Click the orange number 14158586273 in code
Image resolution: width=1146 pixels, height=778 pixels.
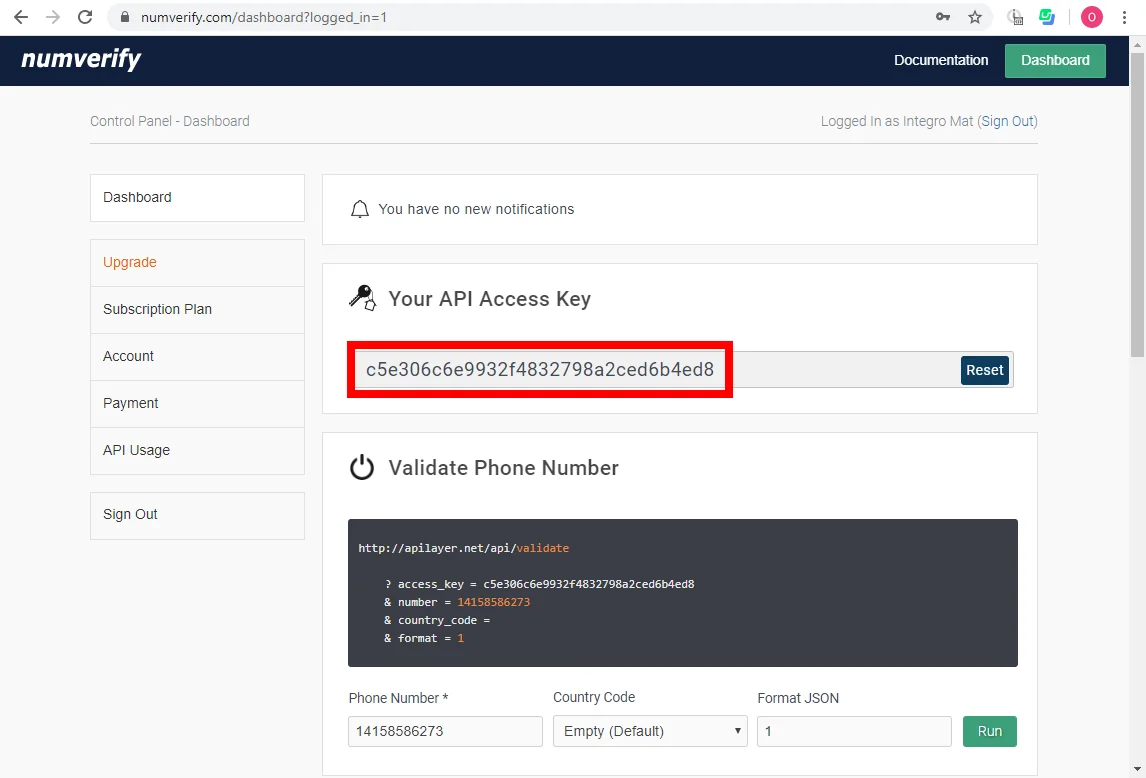493,603
